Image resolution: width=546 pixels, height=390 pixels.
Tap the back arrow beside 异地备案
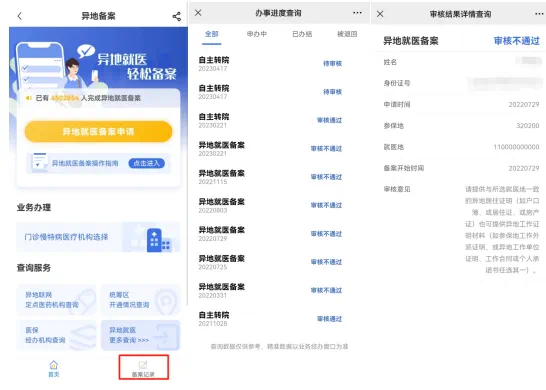[20, 16]
